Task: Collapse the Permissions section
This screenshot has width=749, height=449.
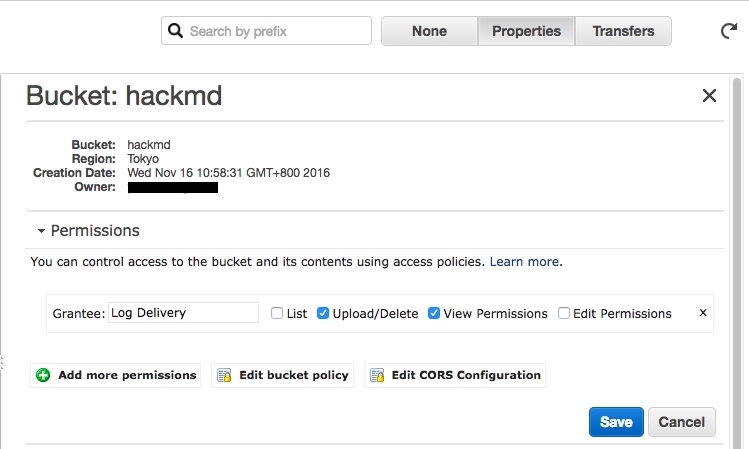Action: tap(42, 231)
